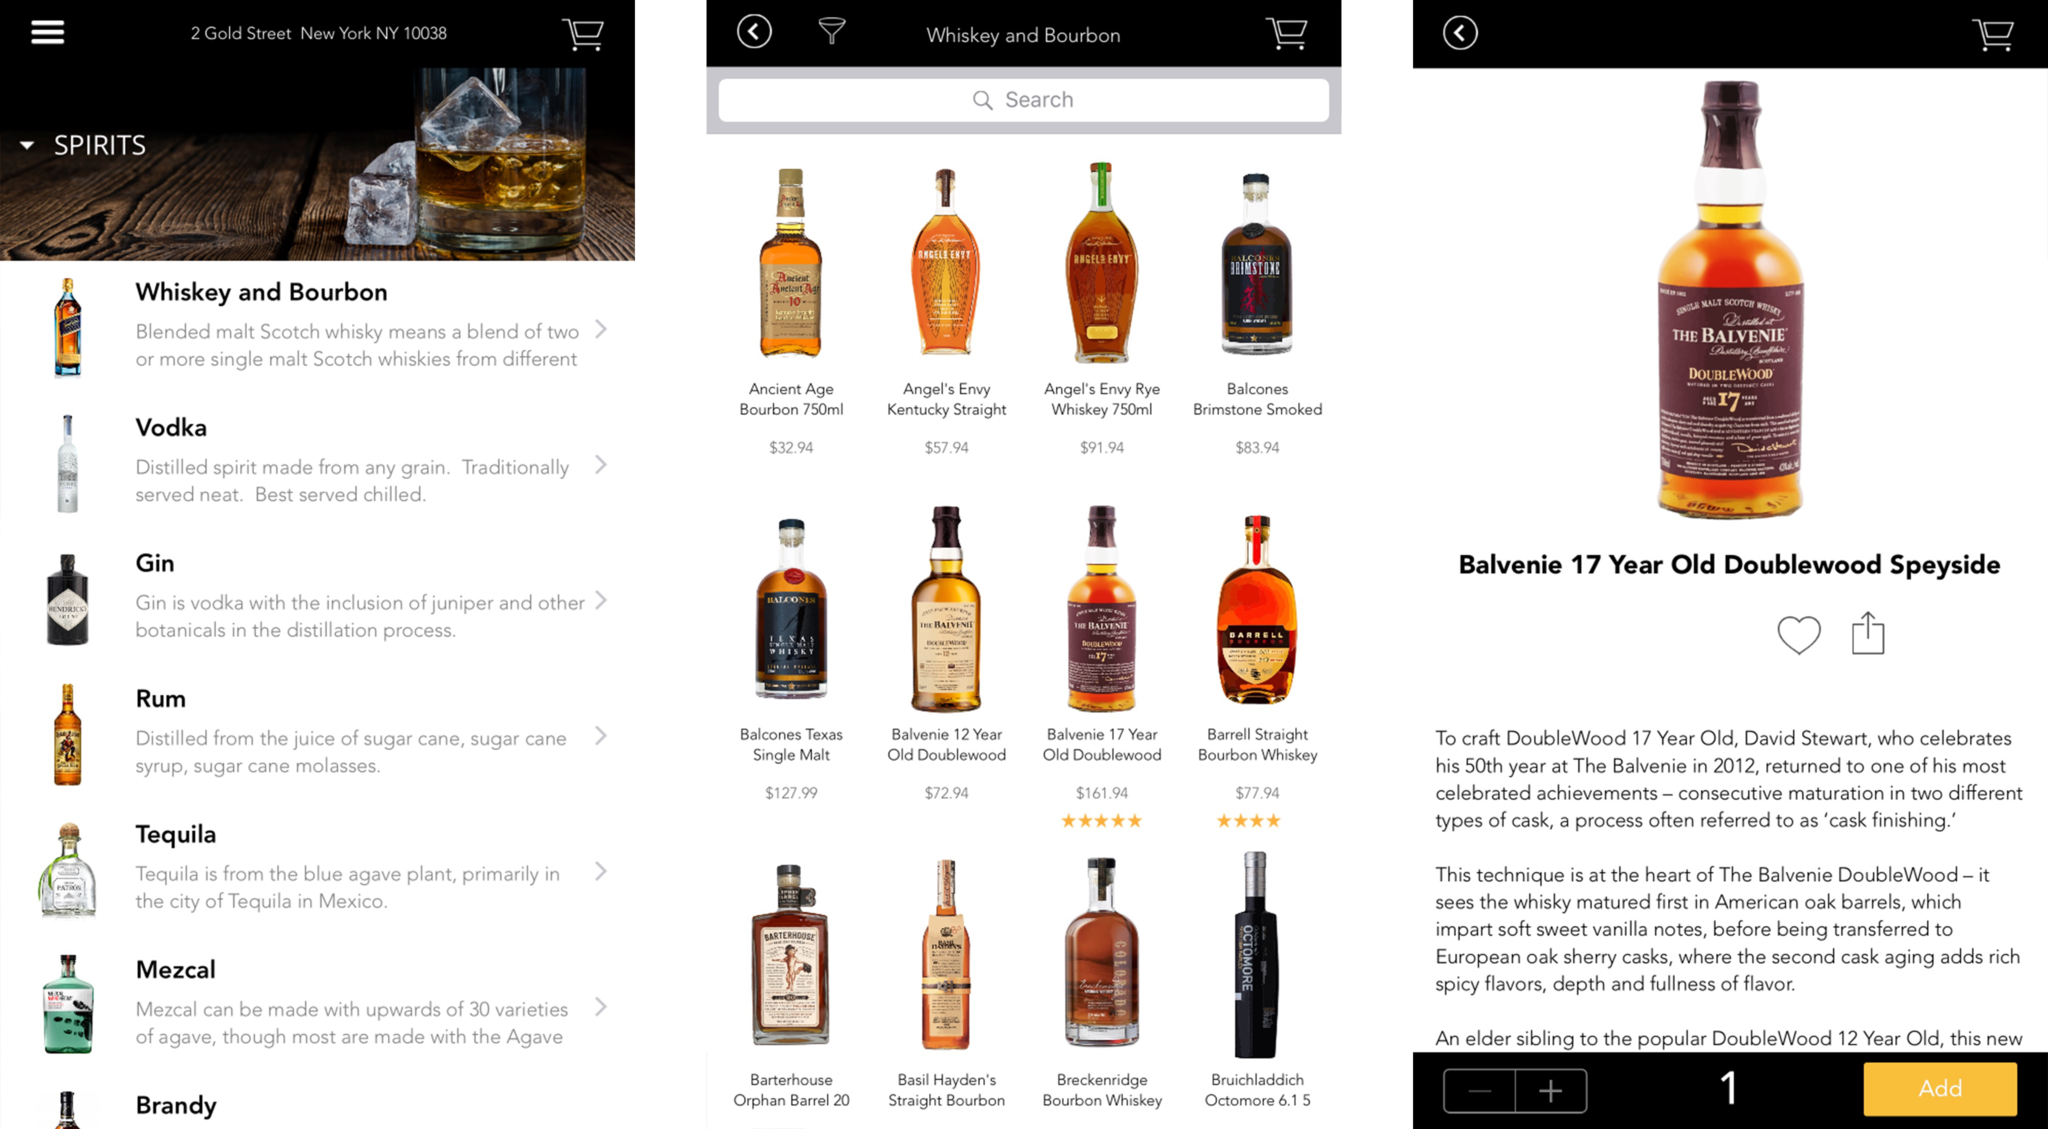Open the cart icon on the Spirits screen
This screenshot has height=1129, width=2048.
[x=583, y=34]
